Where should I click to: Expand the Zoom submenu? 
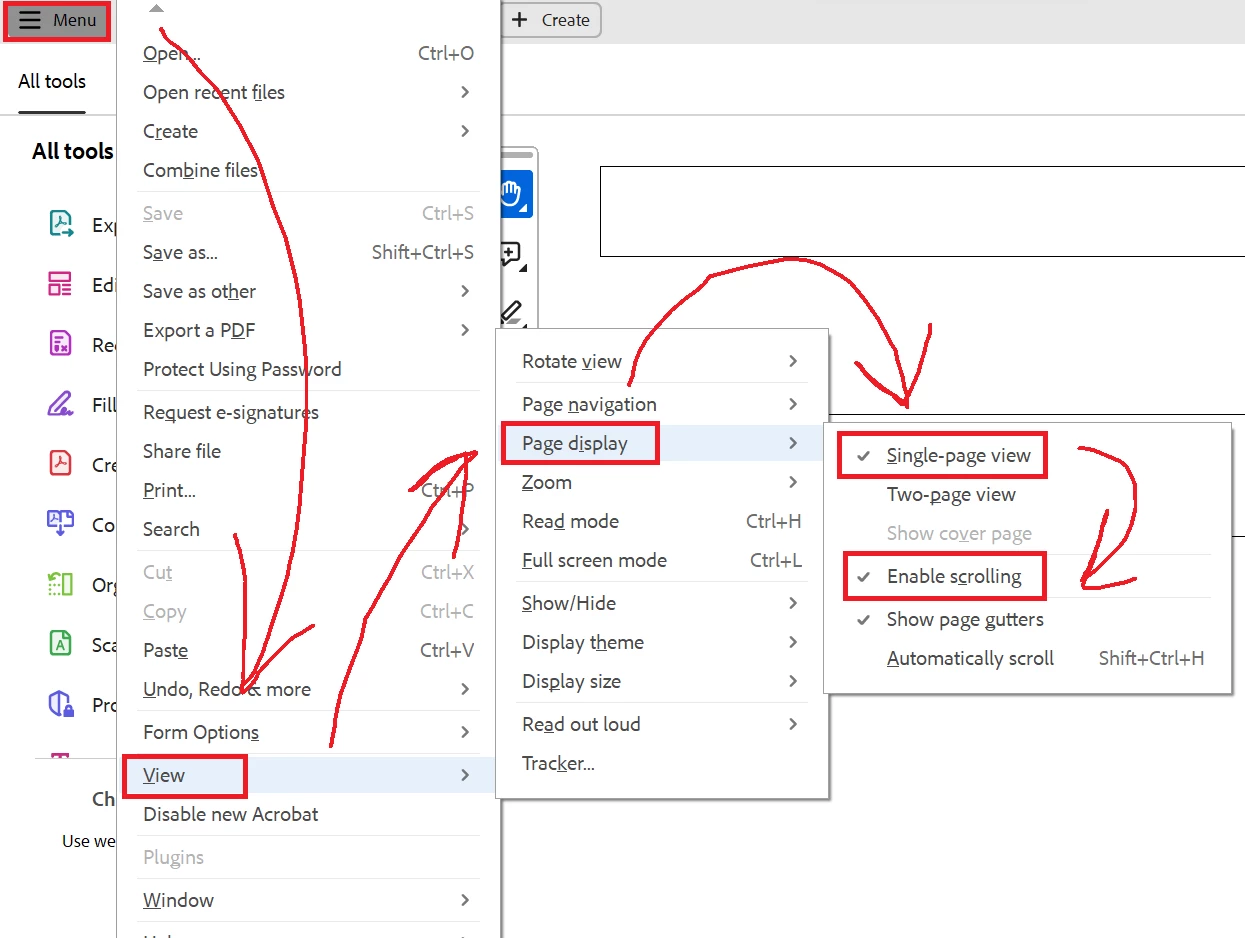coord(662,482)
